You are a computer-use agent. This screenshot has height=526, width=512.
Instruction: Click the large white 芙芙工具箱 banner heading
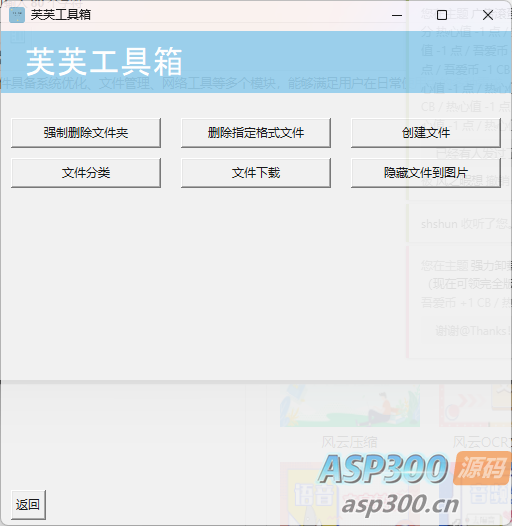click(104, 62)
